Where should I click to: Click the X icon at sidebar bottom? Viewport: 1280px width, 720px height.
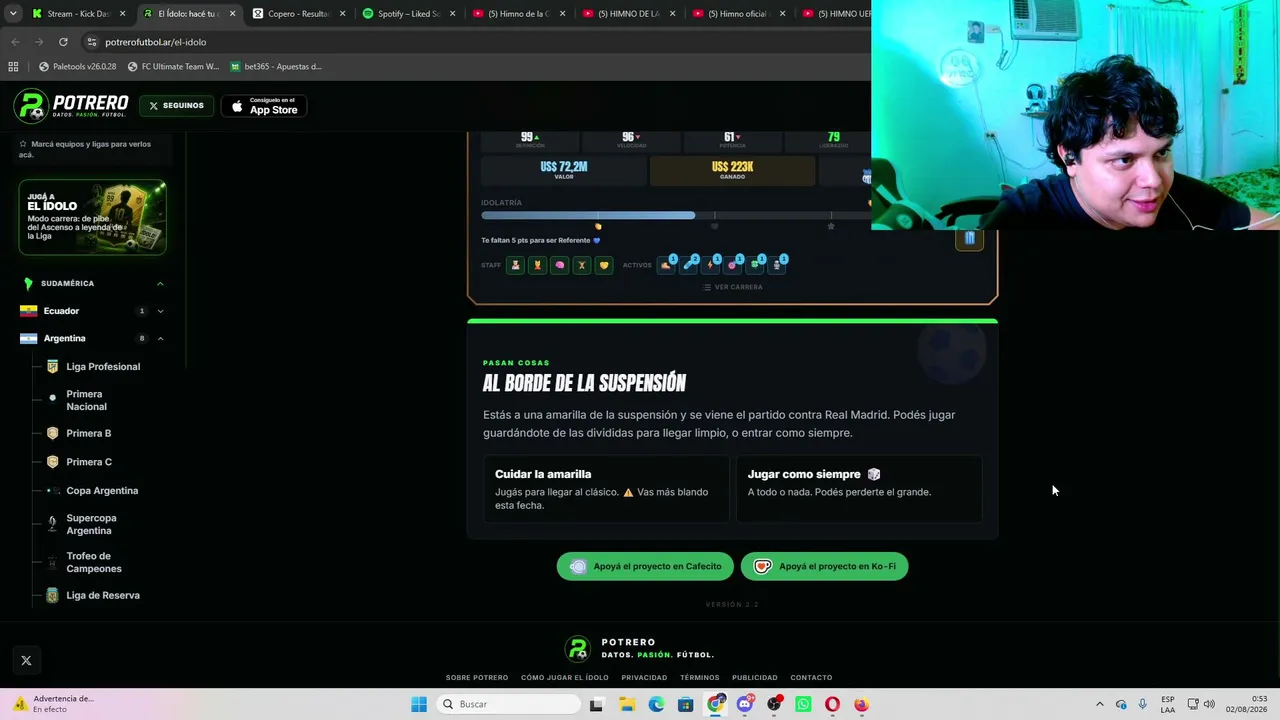pos(26,660)
